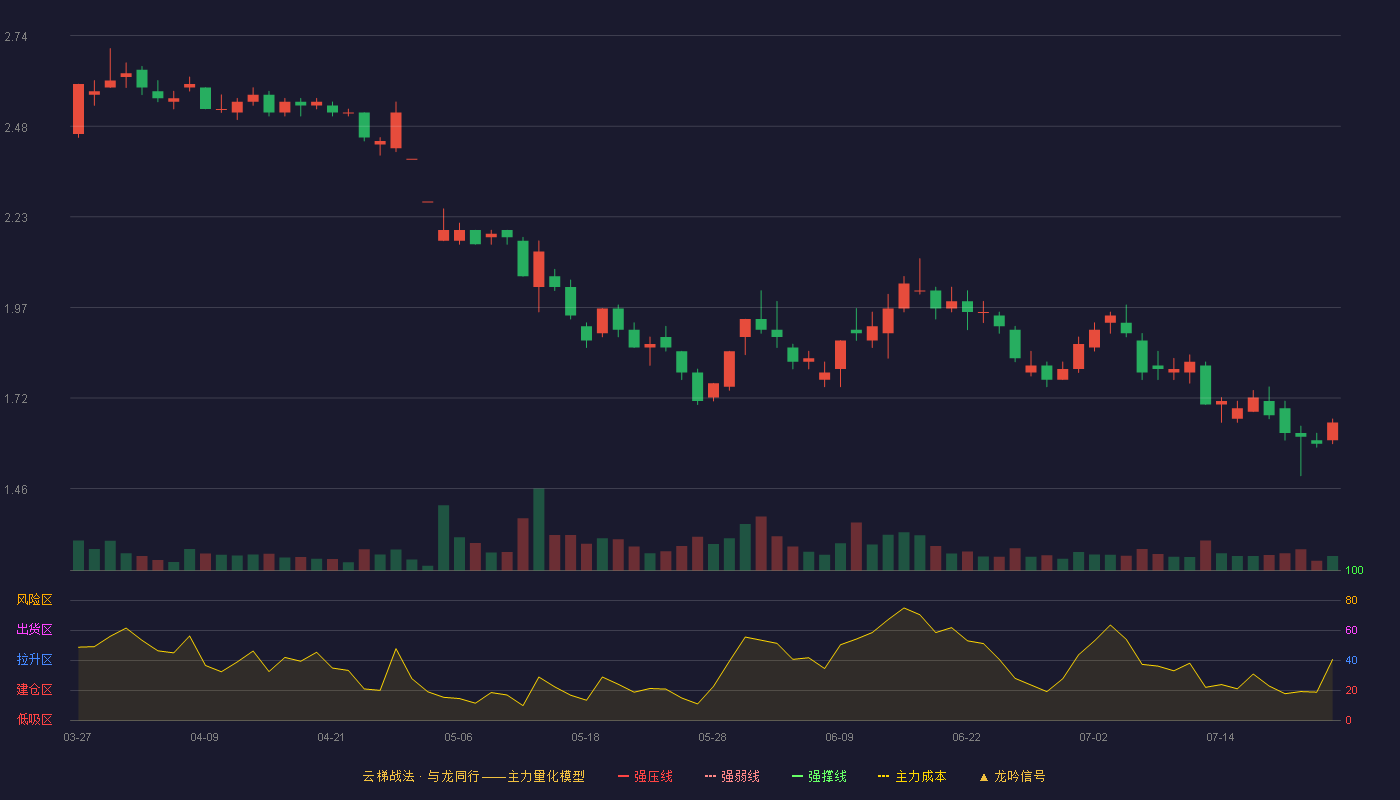Toggle the 强压线 legend series

pyautogui.click(x=645, y=776)
